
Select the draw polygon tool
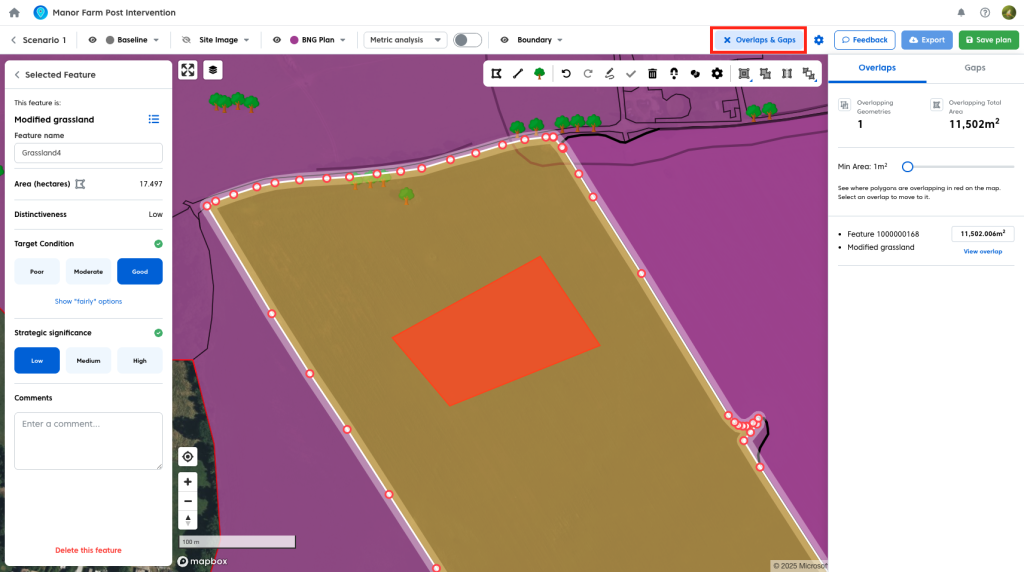click(496, 73)
